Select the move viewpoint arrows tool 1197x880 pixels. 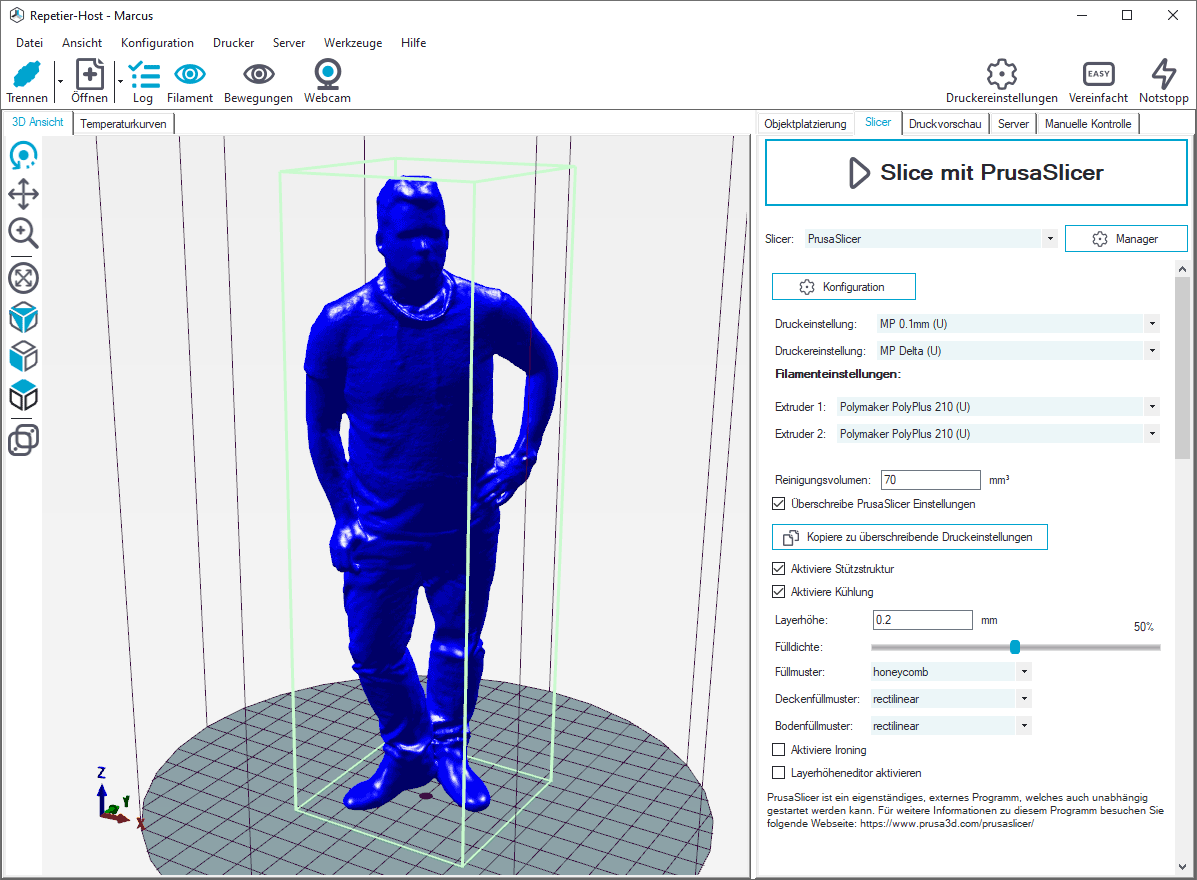click(x=23, y=194)
